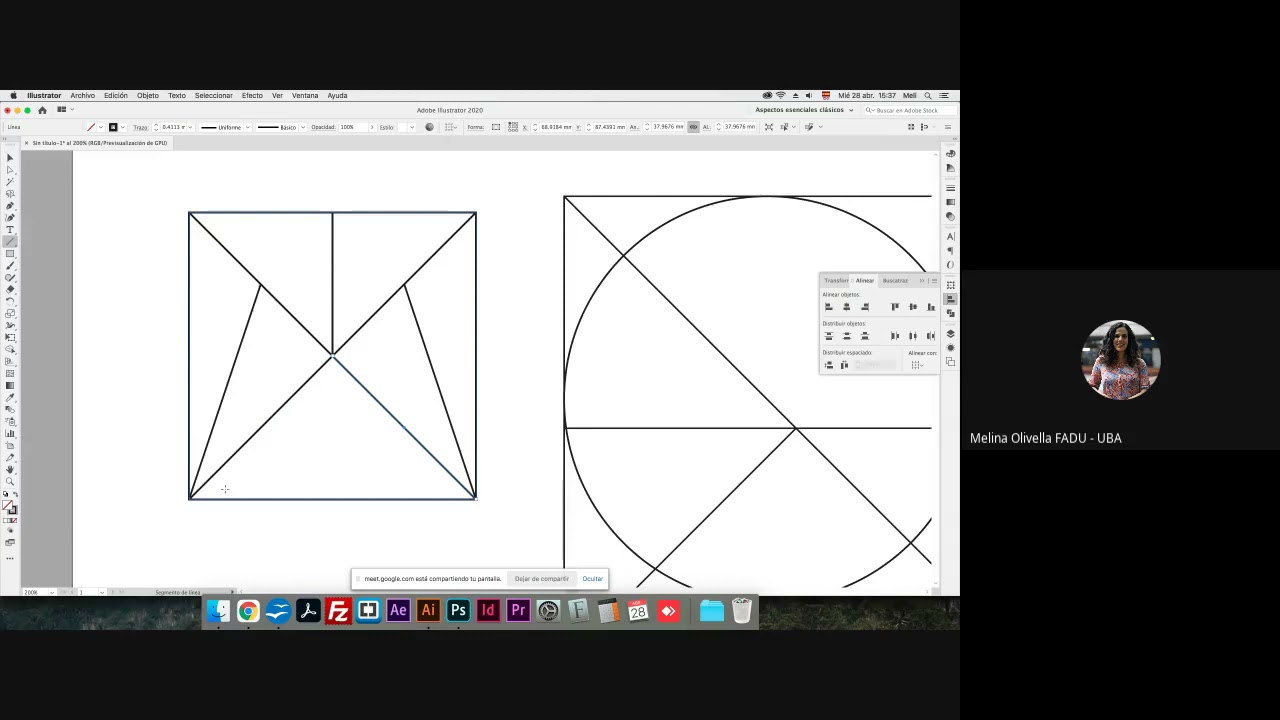1280x720 pixels.
Task: Open Aspectos esenciales clásicos workspace switcher
Action: (x=804, y=110)
